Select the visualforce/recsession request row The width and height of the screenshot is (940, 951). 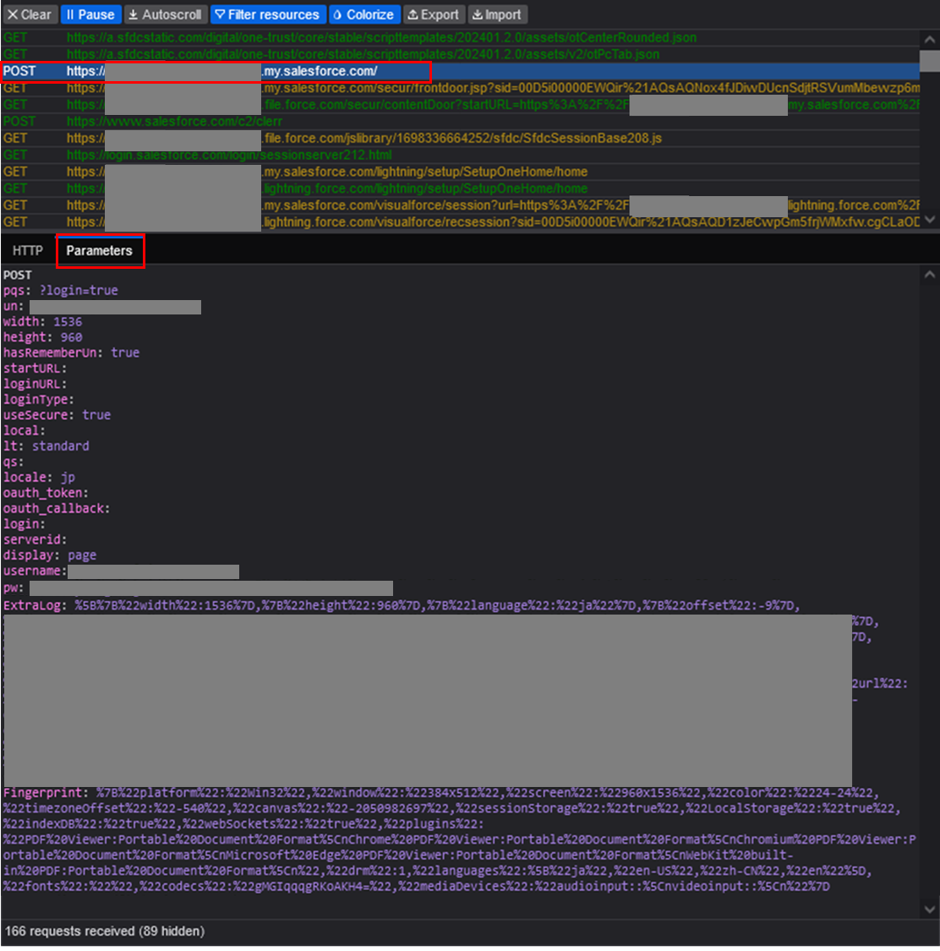point(461,222)
